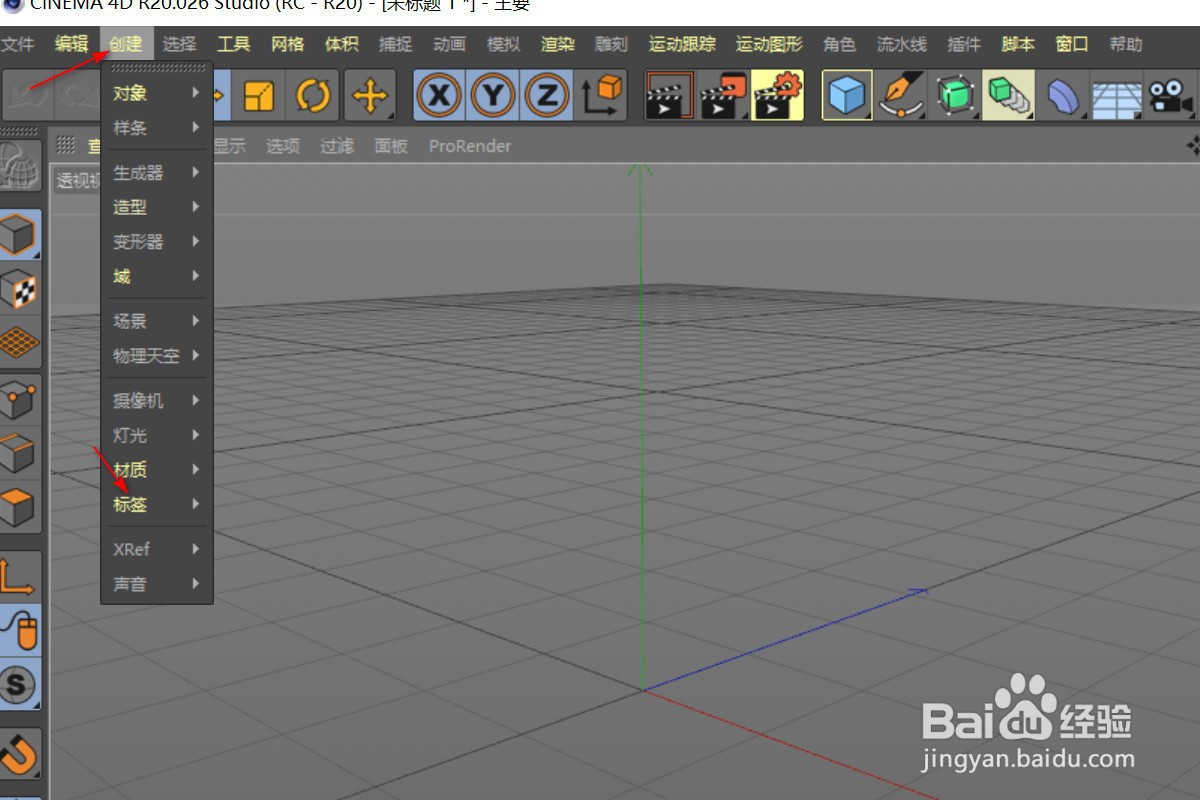1200x800 pixels.
Task: Toggle the coordinate system icon
Action: (602, 96)
